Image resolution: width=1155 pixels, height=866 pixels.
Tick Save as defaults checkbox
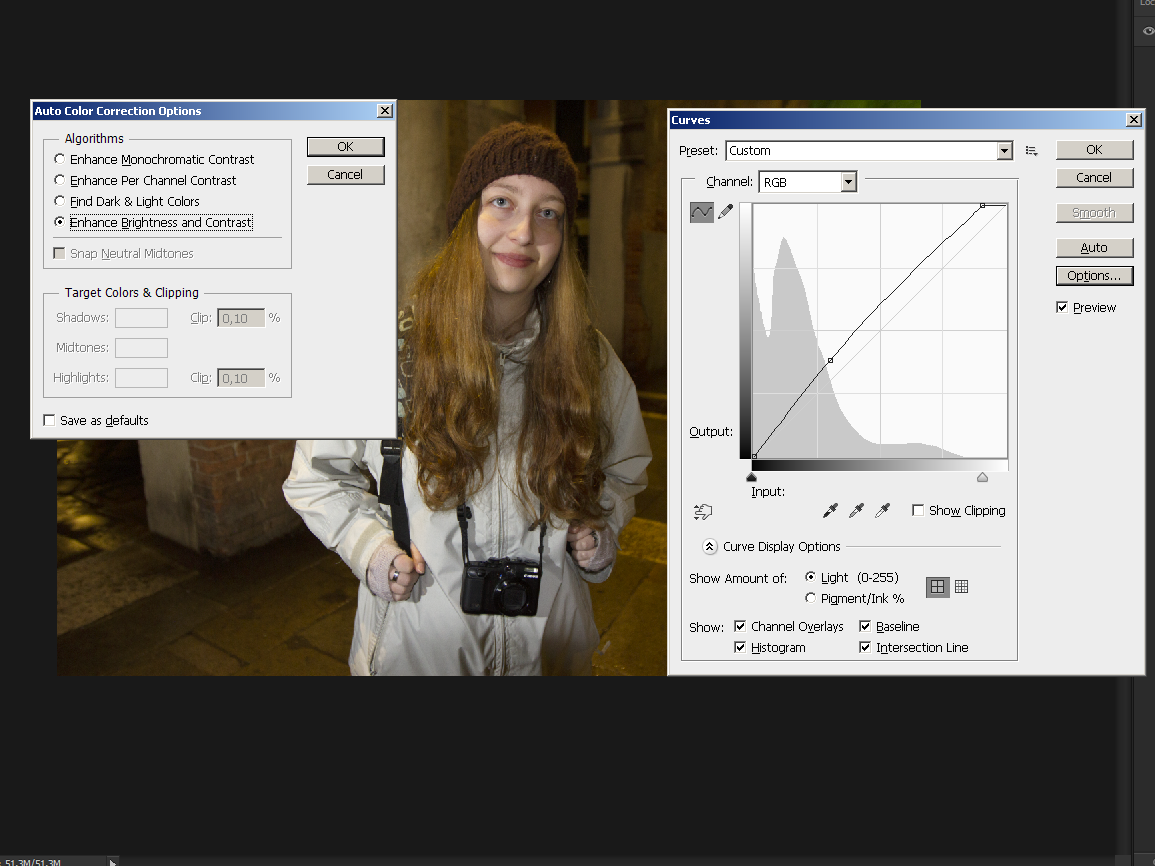[x=49, y=421]
